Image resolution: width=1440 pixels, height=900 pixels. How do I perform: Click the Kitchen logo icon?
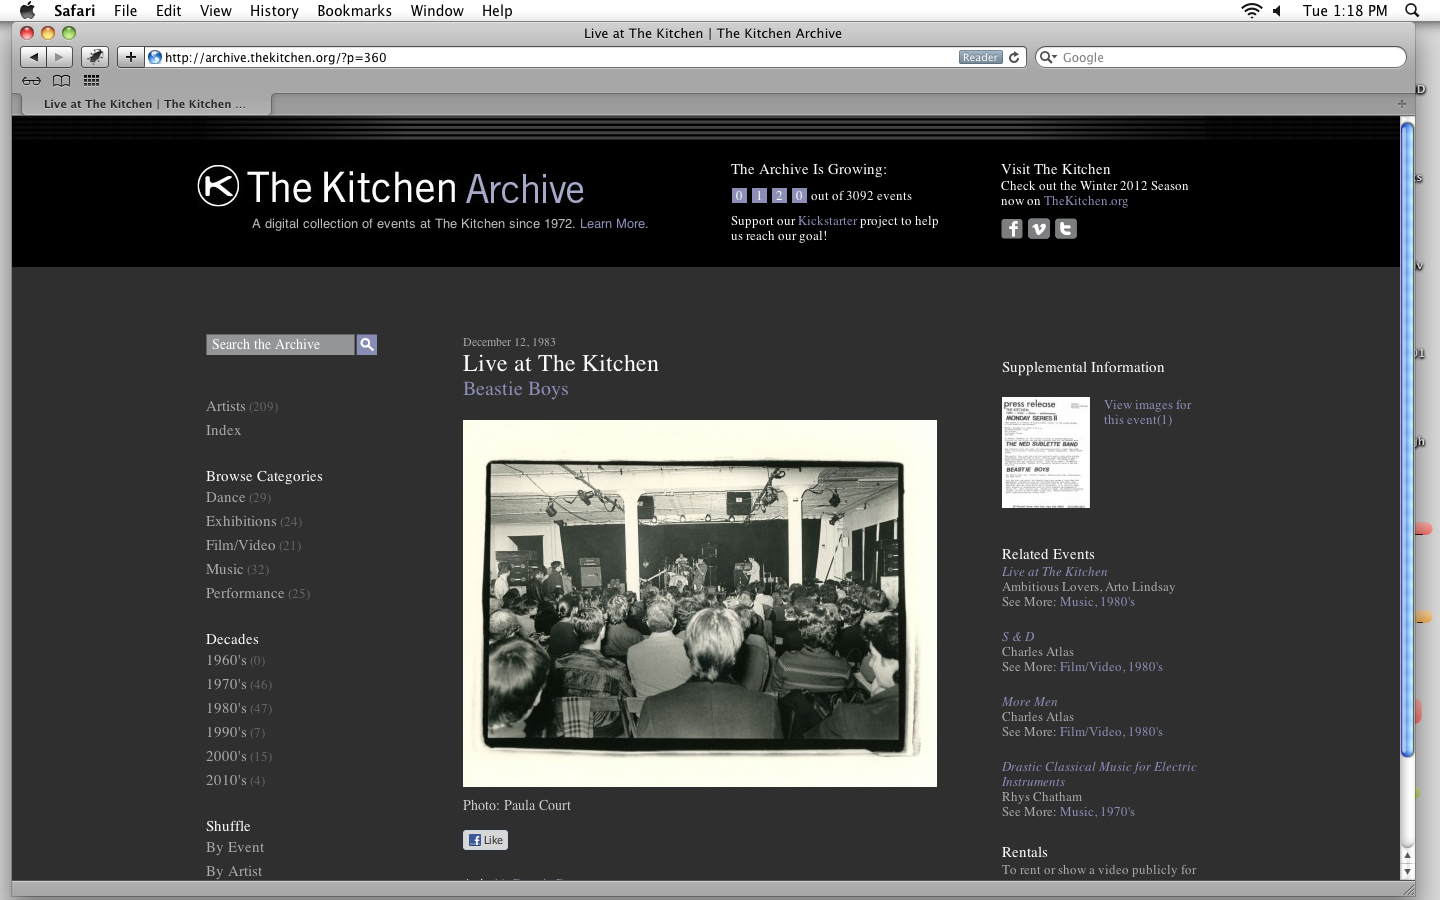pos(218,186)
